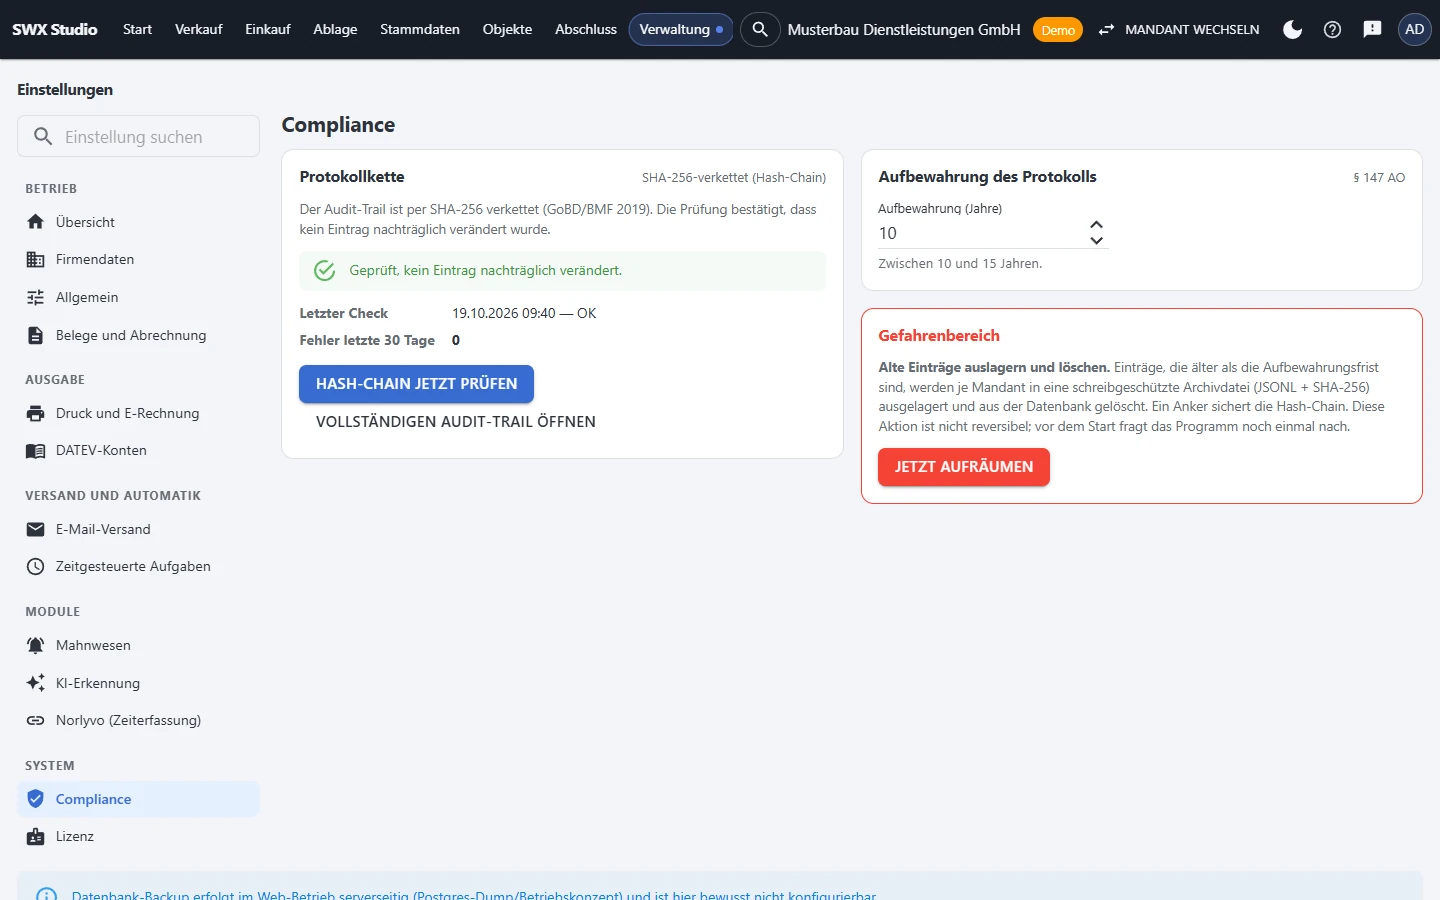Click the red Jetzt aufräumen button
The image size is (1440, 900).
coord(964,467)
